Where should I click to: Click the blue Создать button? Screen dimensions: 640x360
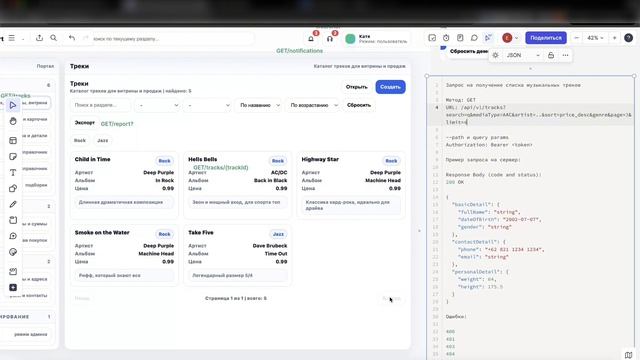(x=390, y=87)
